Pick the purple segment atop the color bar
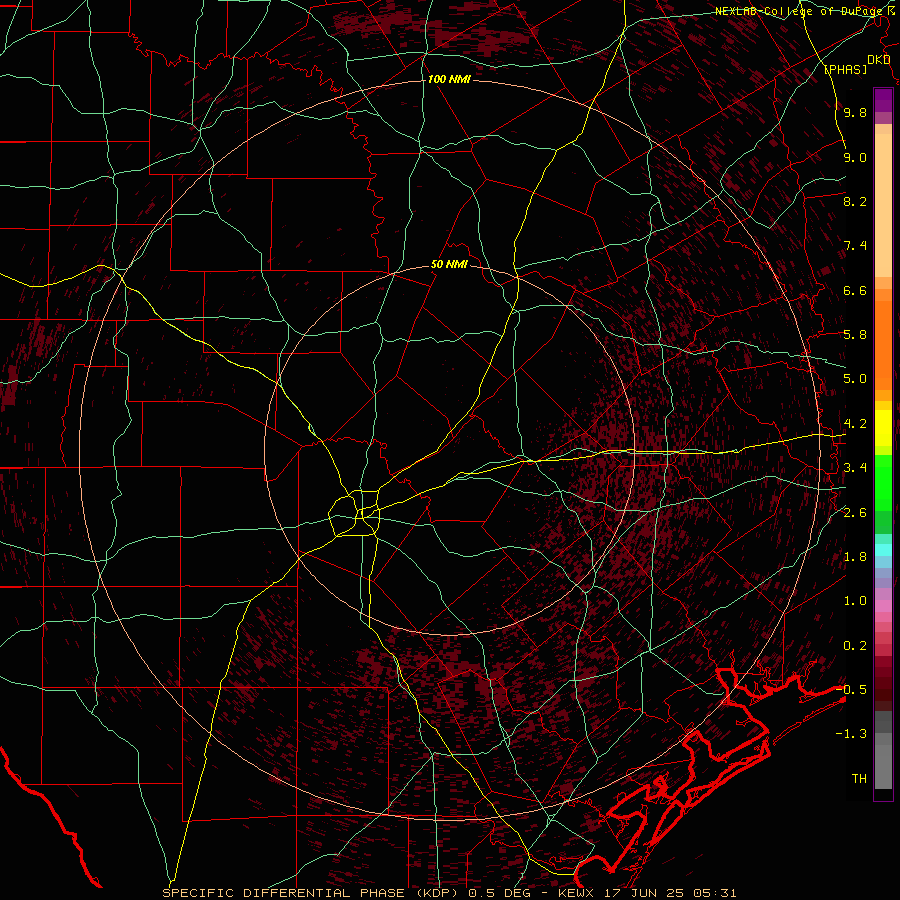This screenshot has height=900, width=900. [x=883, y=100]
